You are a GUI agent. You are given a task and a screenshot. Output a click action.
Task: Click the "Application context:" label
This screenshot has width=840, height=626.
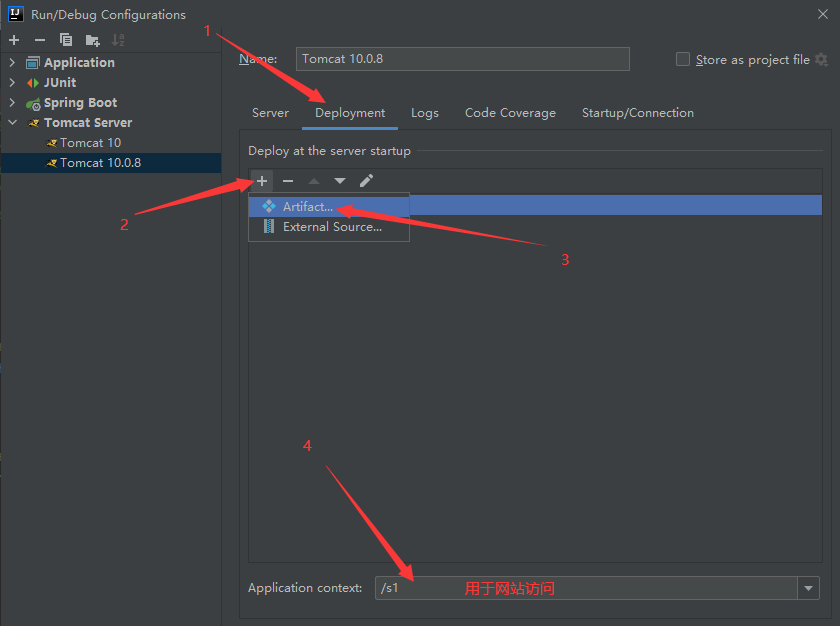pyautogui.click(x=305, y=588)
